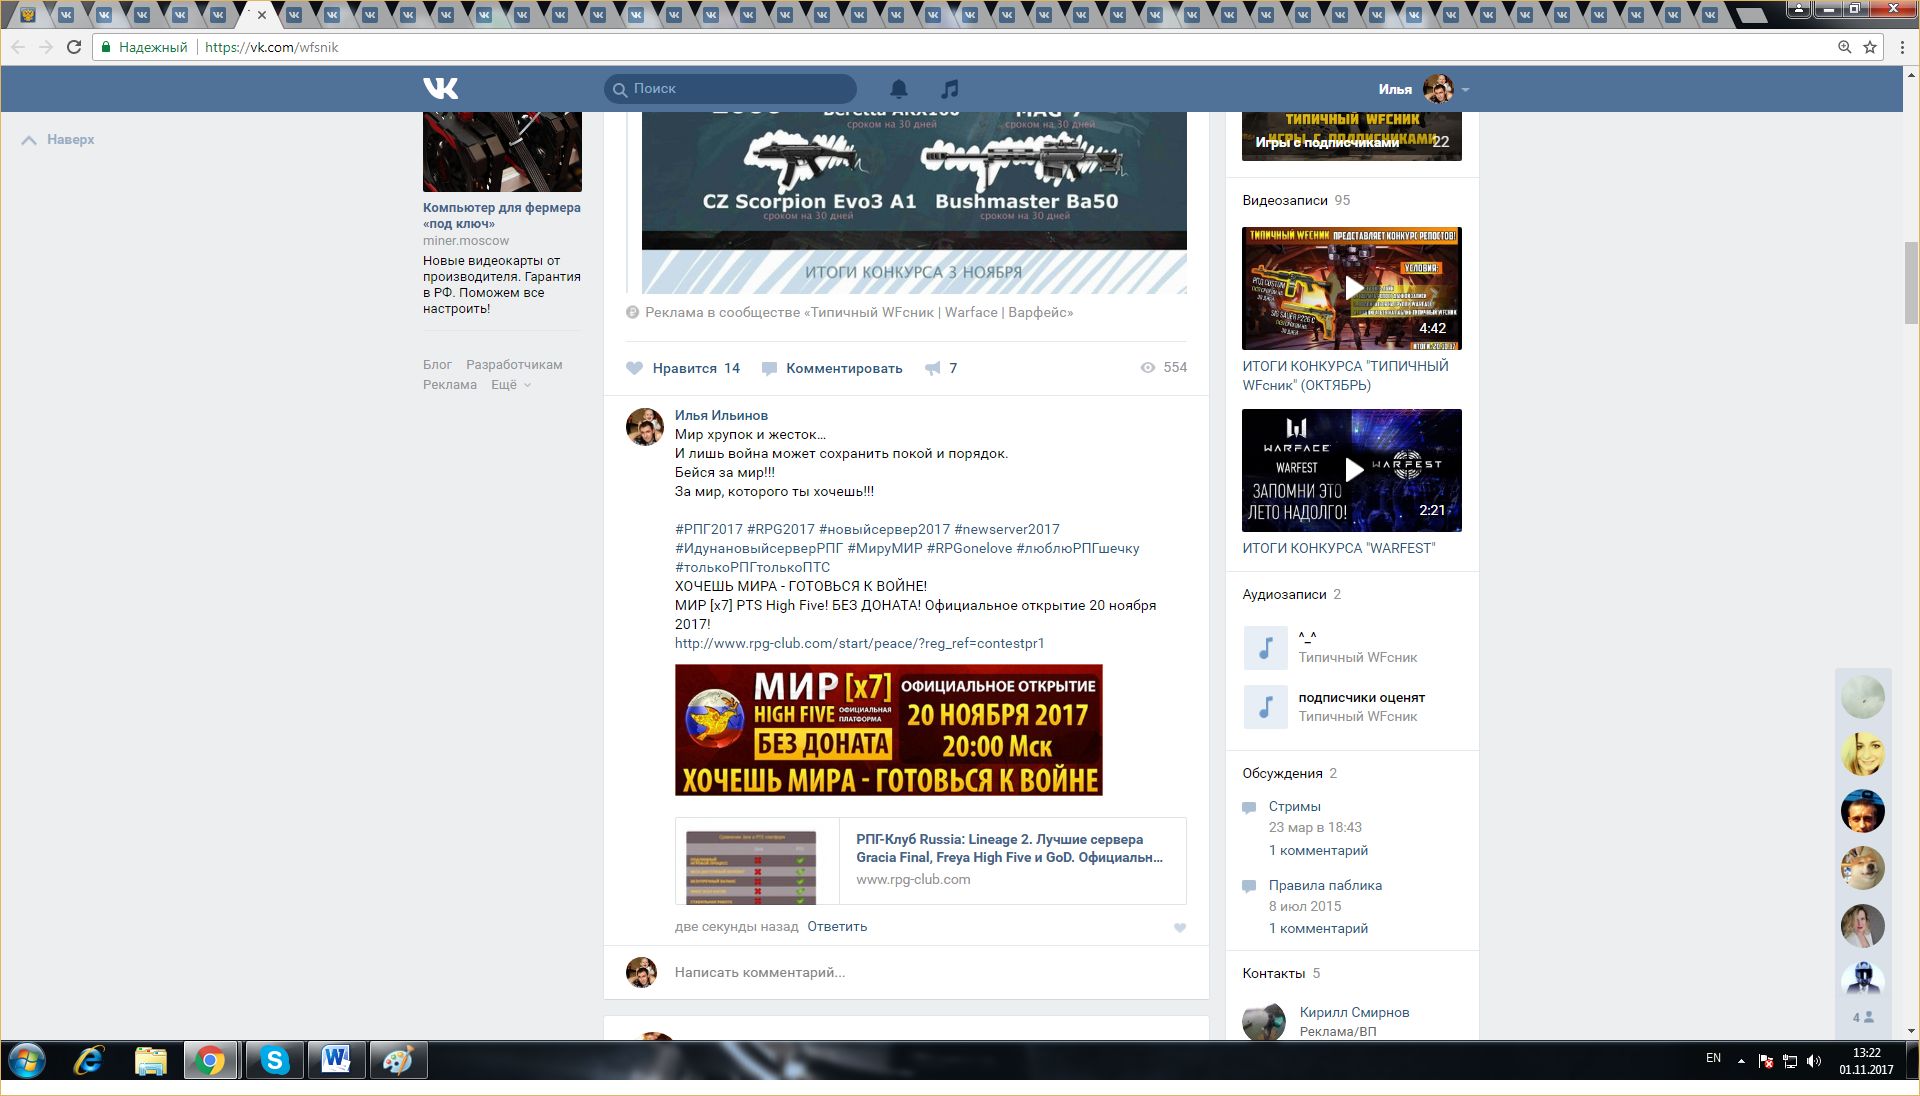The image size is (1920, 1096).
Task: Click hashtag #РПГ2017
Action: pos(709,529)
